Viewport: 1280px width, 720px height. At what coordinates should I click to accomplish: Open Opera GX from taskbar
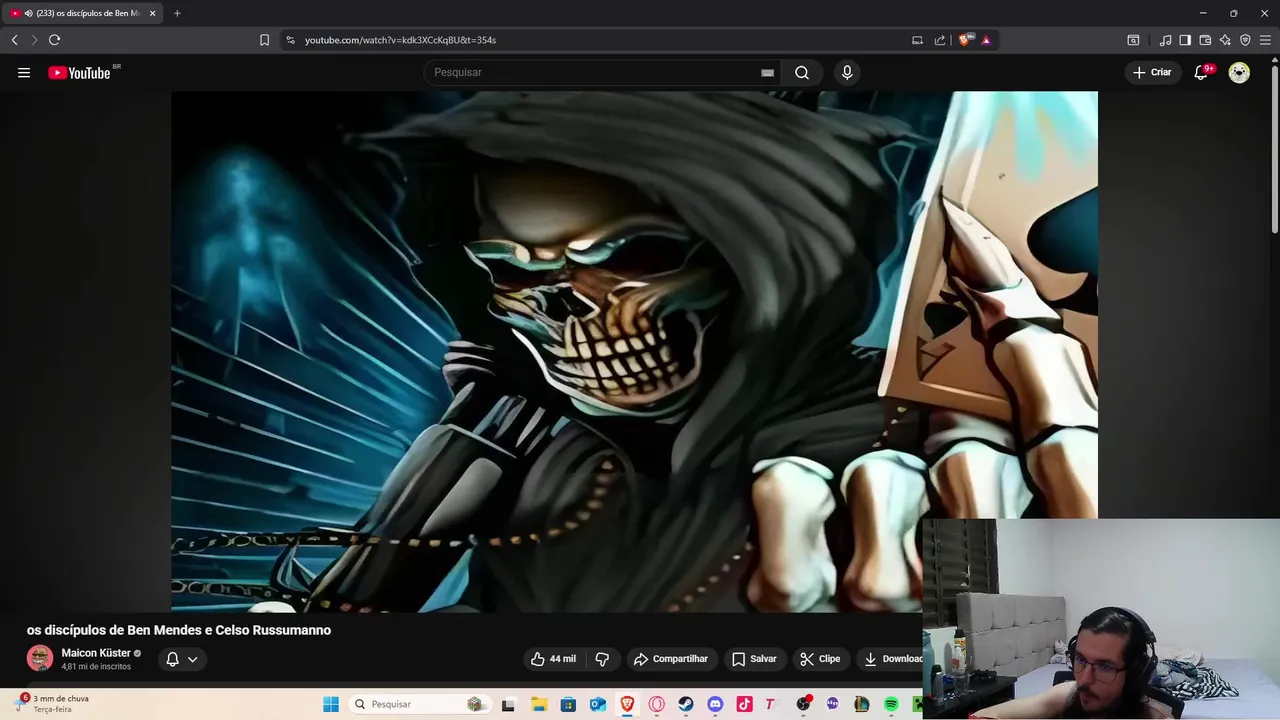click(657, 704)
